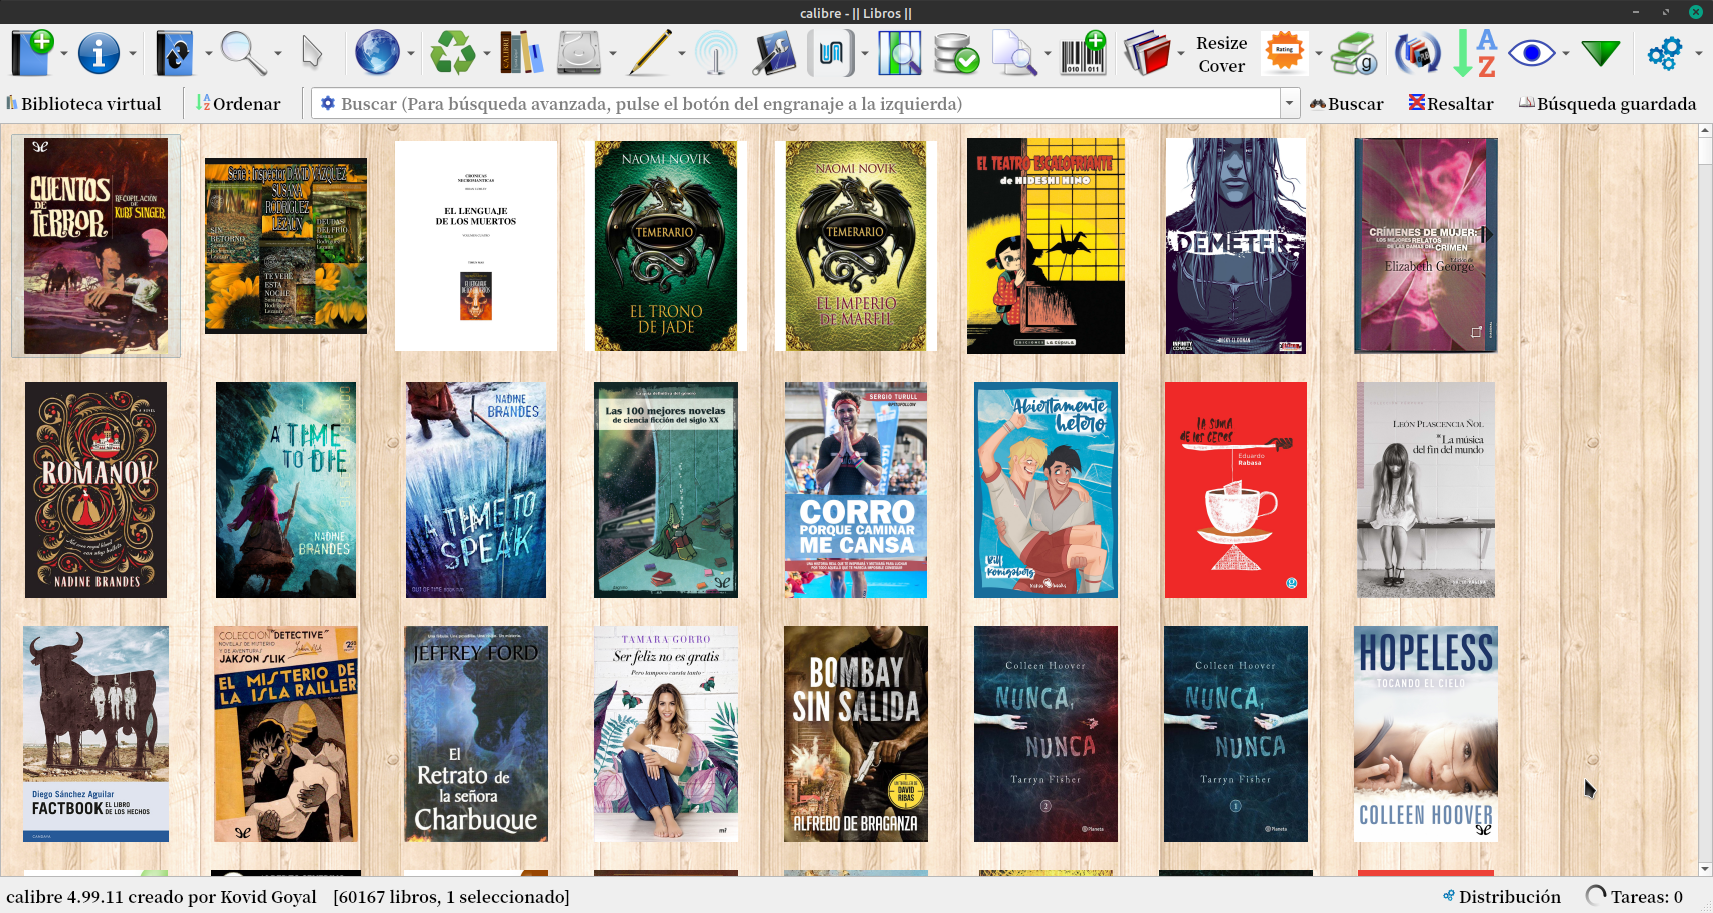Click the green downward triangle icon
This screenshot has width=1713, height=913.
(x=1601, y=53)
